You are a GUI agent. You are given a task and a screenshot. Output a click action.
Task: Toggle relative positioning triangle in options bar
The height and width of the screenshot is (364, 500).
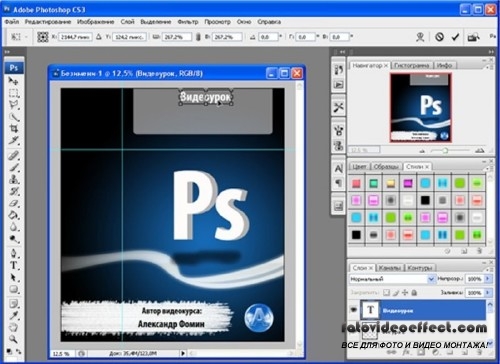click(99, 37)
